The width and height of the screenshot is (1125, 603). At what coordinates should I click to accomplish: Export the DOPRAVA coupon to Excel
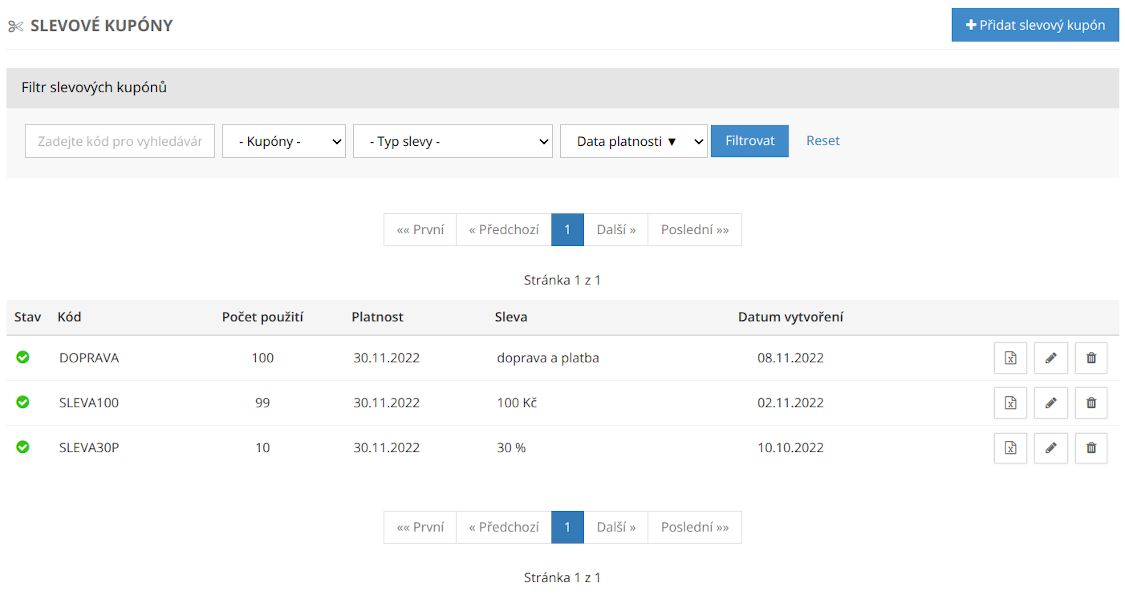[x=1010, y=358]
